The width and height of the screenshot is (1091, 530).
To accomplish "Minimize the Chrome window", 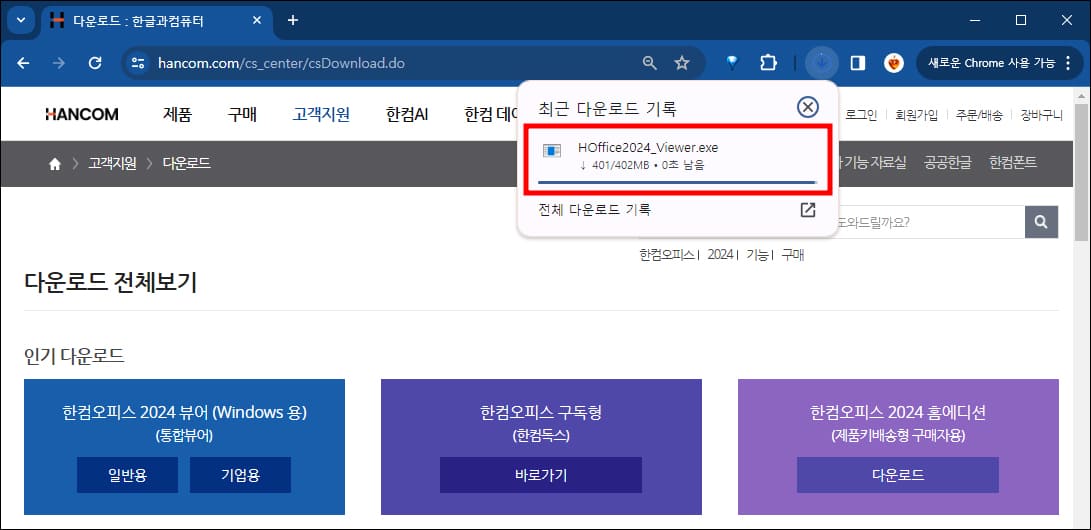I will pos(975,20).
